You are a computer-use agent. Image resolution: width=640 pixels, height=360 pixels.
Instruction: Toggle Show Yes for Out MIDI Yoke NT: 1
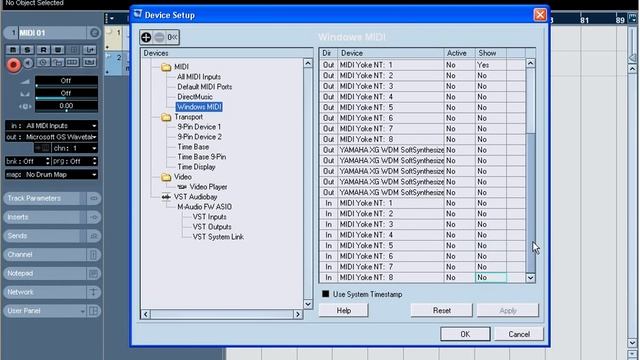491,65
